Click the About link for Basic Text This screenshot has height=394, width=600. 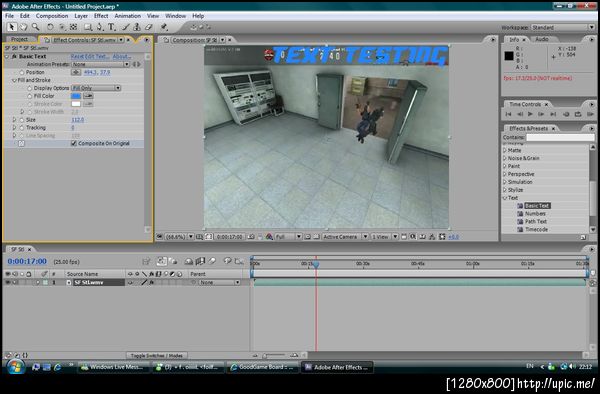coord(122,57)
